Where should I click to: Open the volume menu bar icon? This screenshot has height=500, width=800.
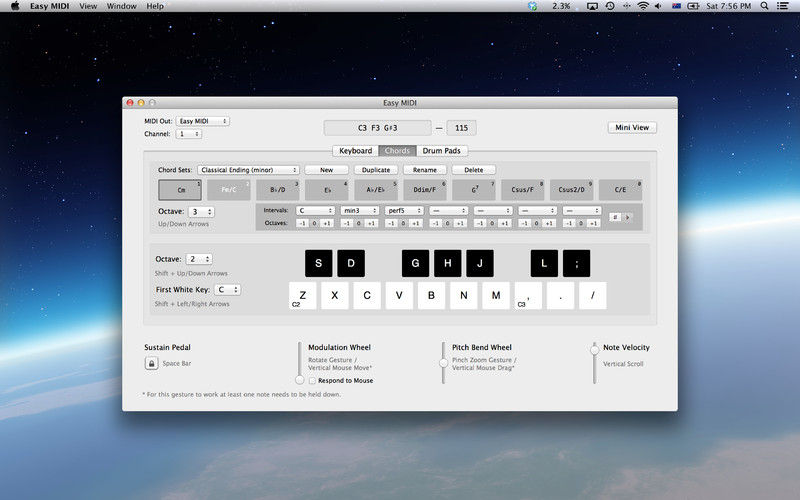(x=658, y=6)
